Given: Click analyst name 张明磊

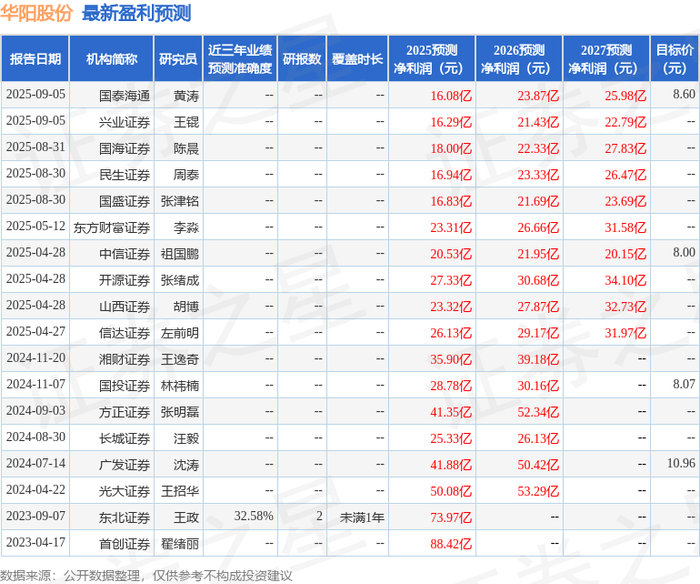Looking at the screenshot, I should 180,412.
